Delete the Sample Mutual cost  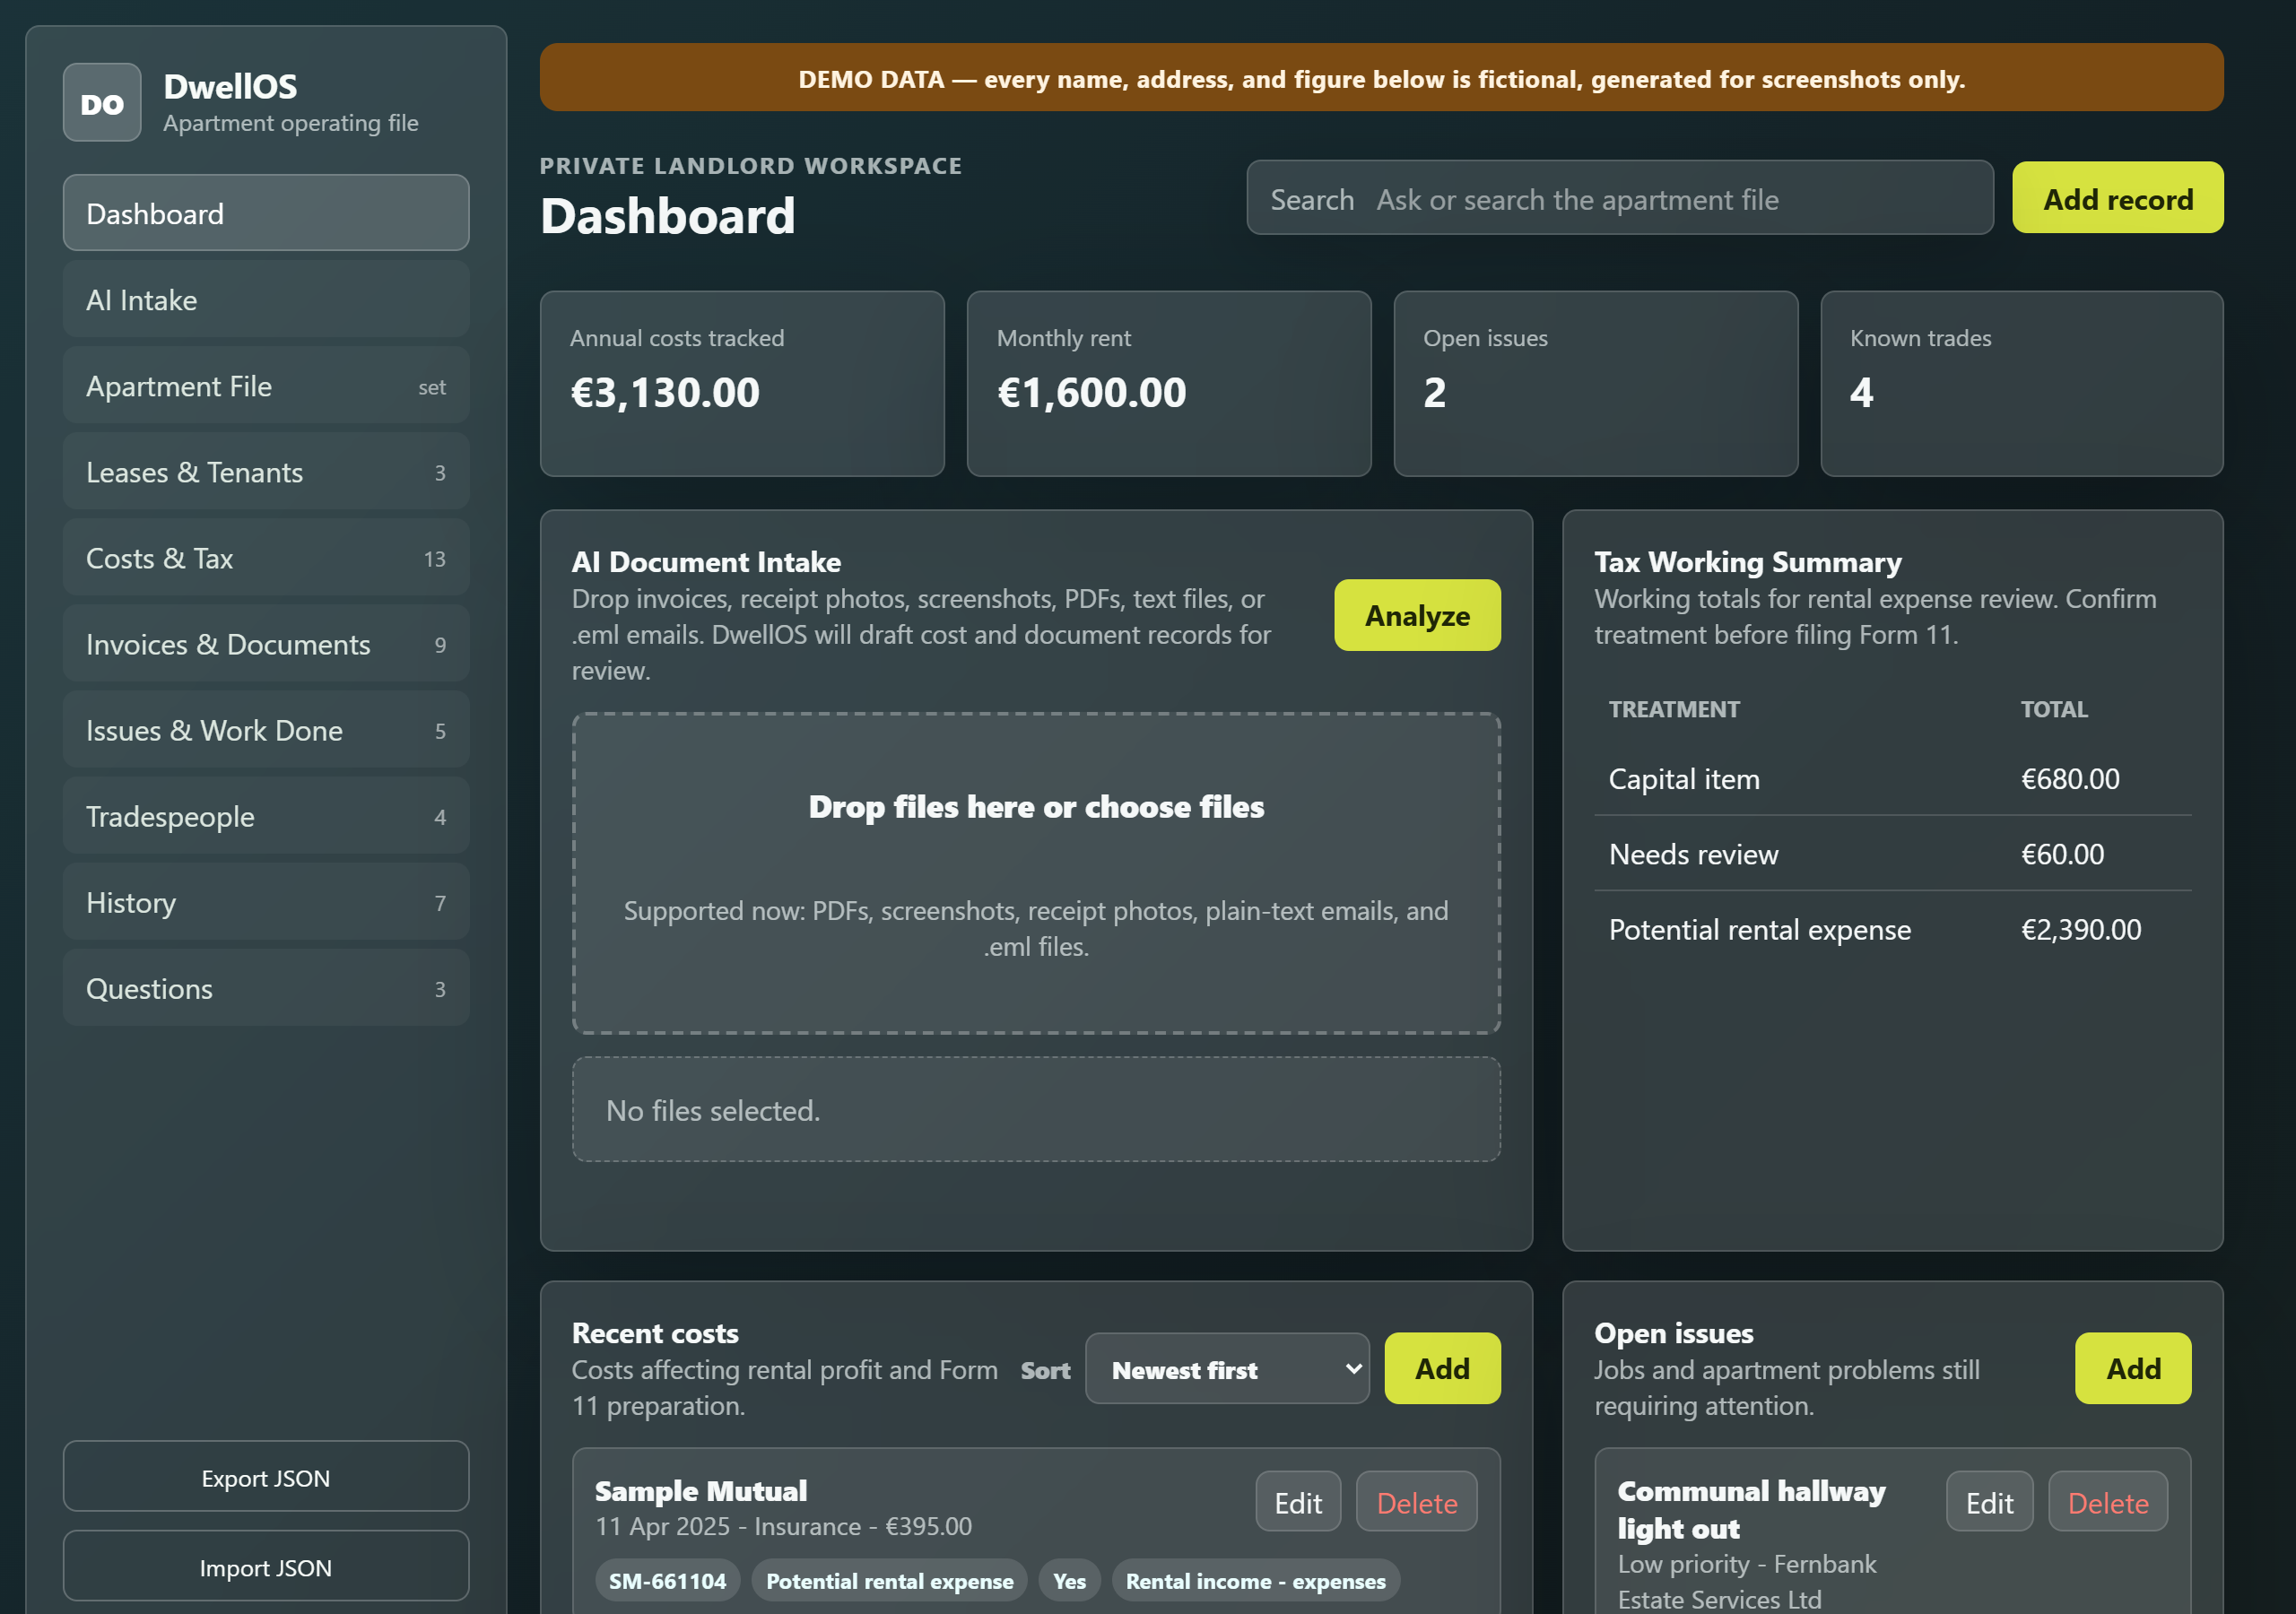(1417, 1502)
